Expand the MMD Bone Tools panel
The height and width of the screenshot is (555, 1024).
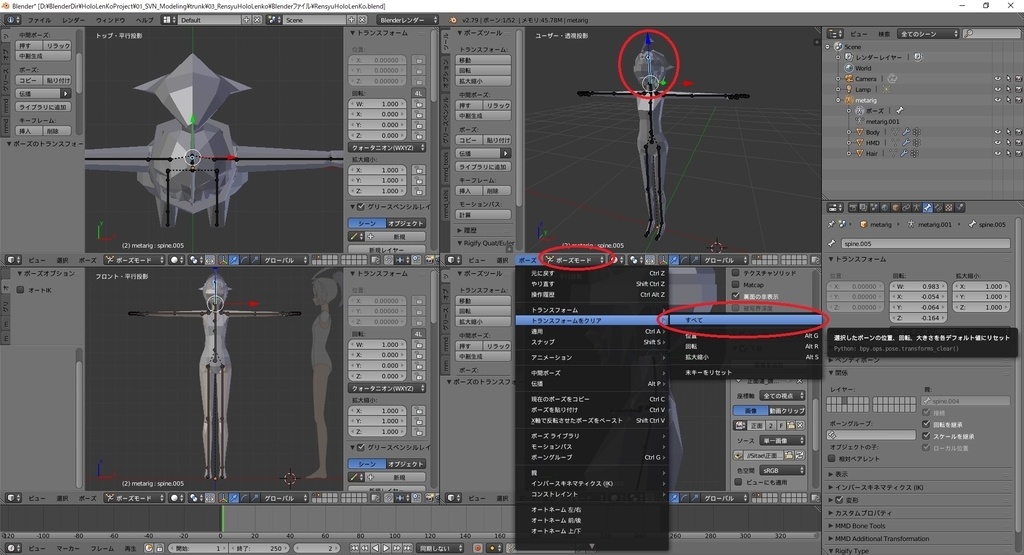click(x=859, y=526)
